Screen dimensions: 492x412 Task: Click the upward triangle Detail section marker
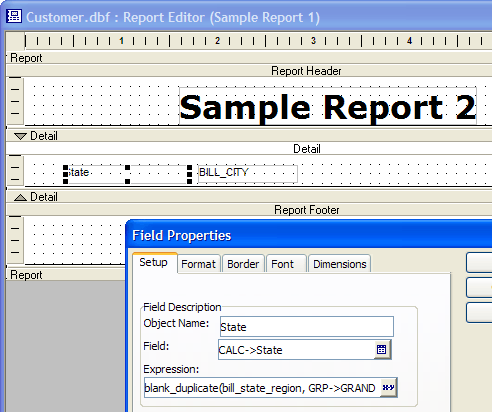[20, 197]
